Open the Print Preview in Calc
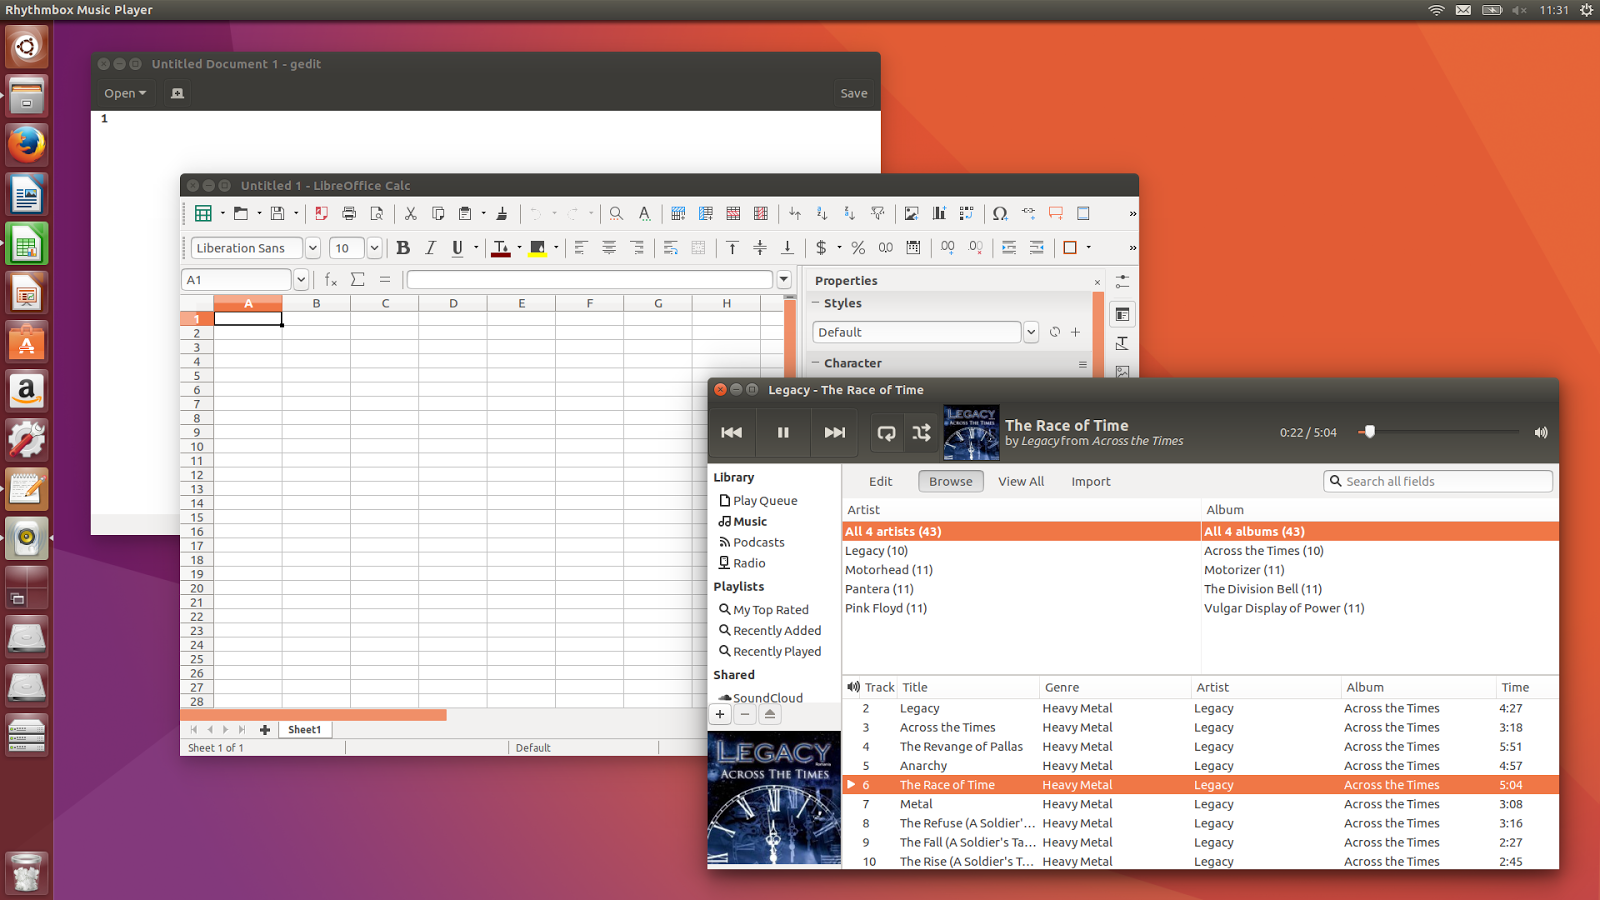 (376, 213)
